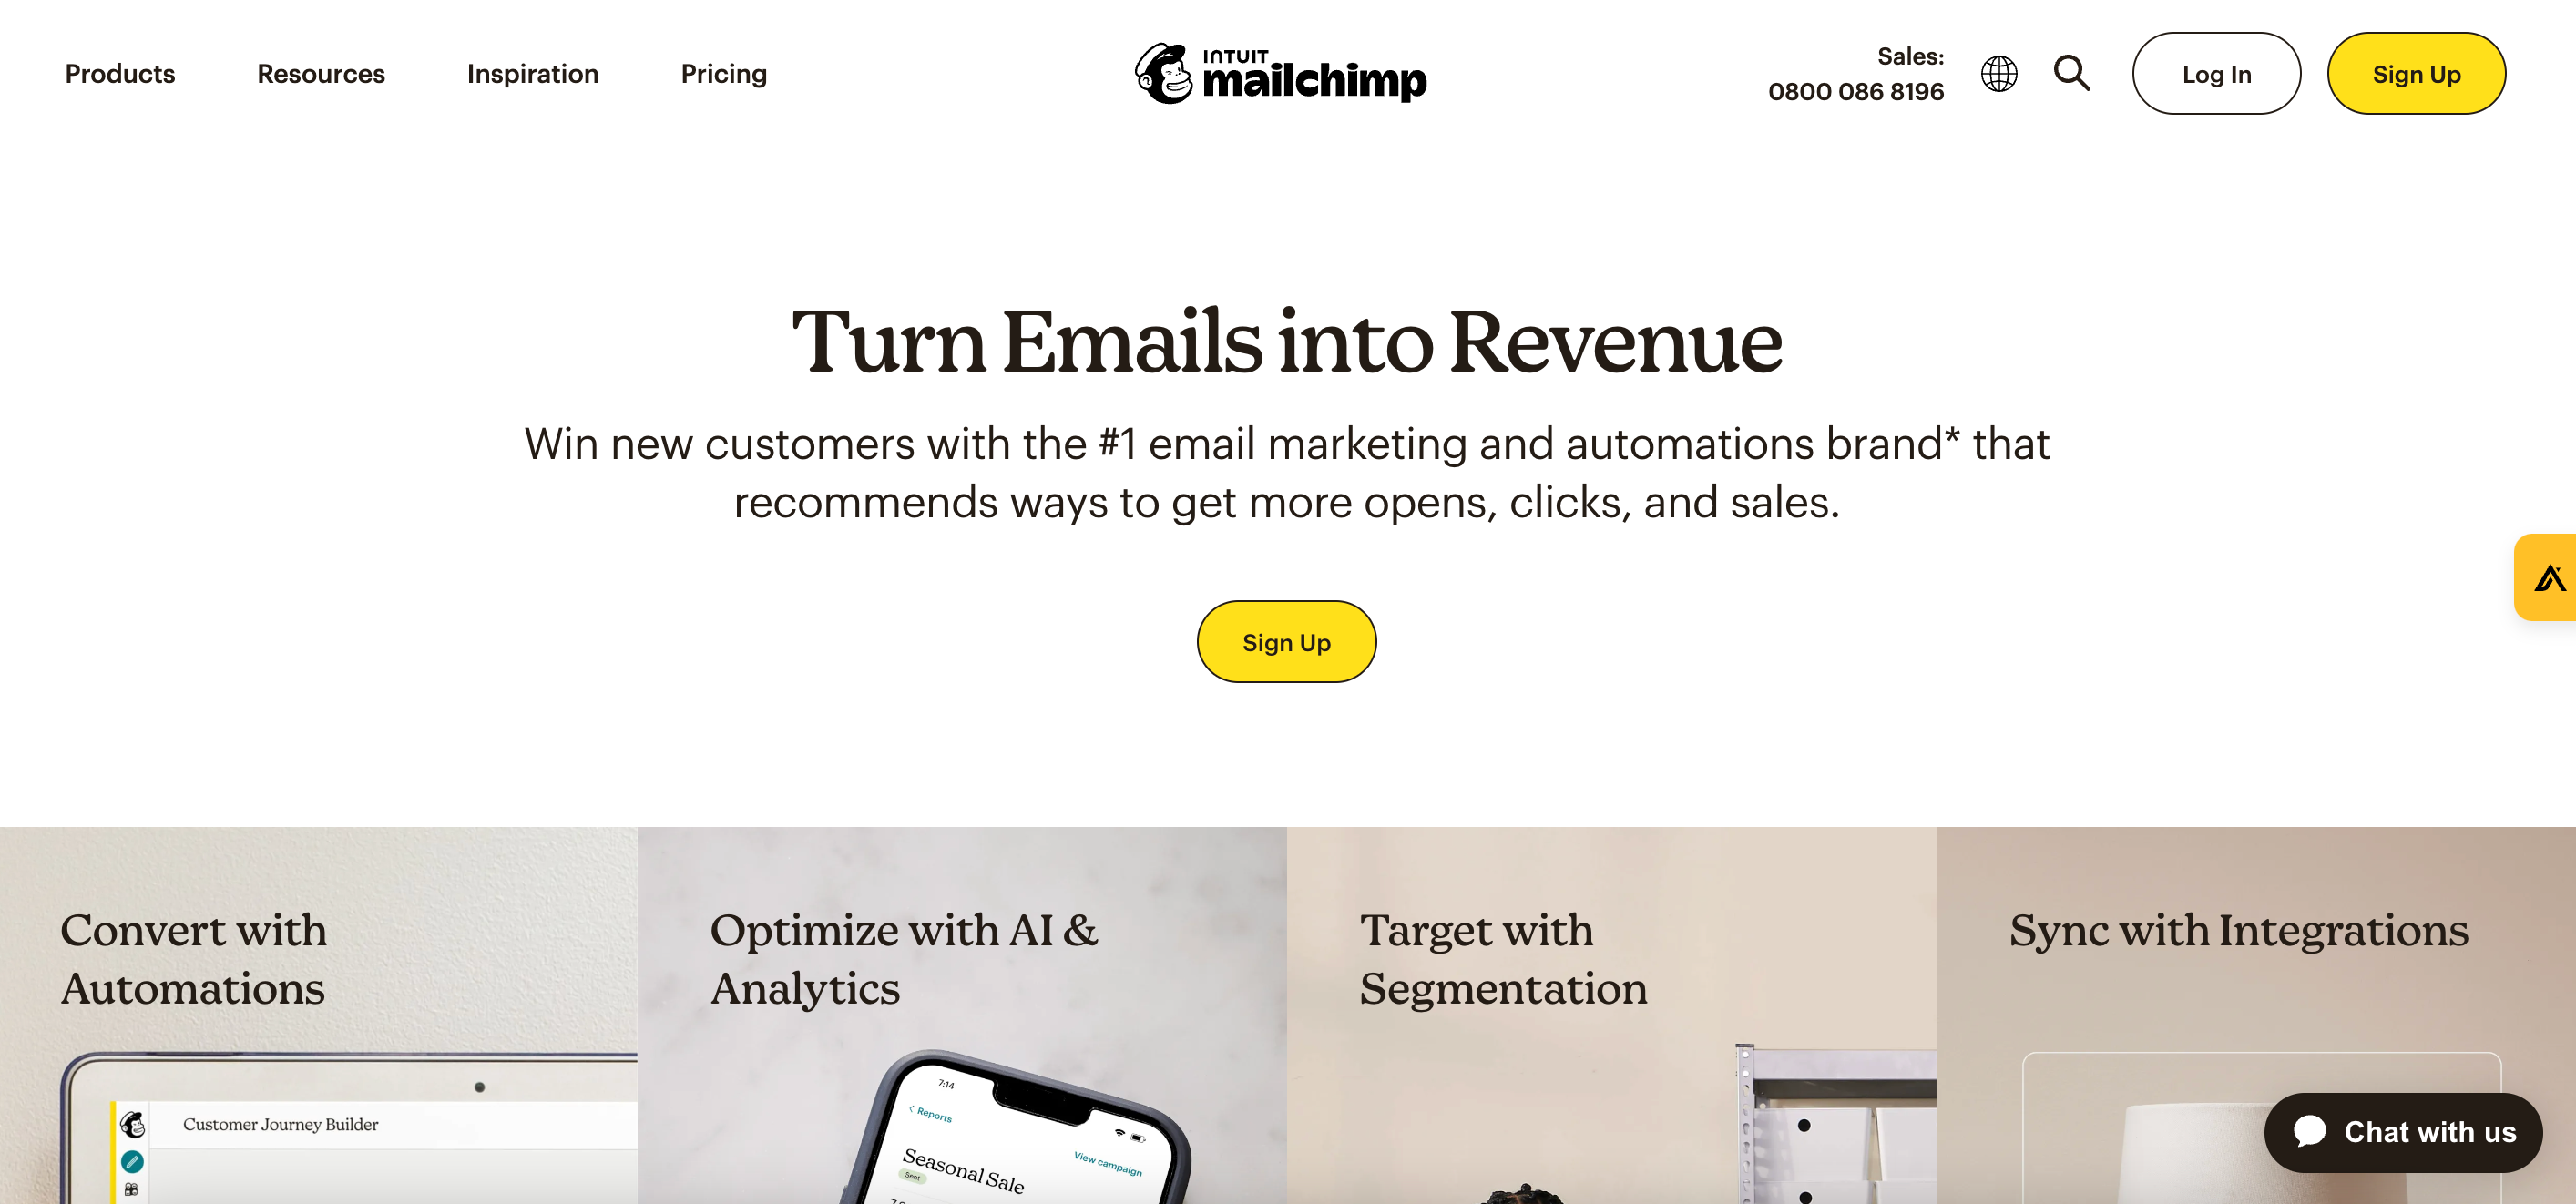Image resolution: width=2576 pixels, height=1204 pixels.
Task: Click the hero Sign Up button
Action: point(1286,640)
